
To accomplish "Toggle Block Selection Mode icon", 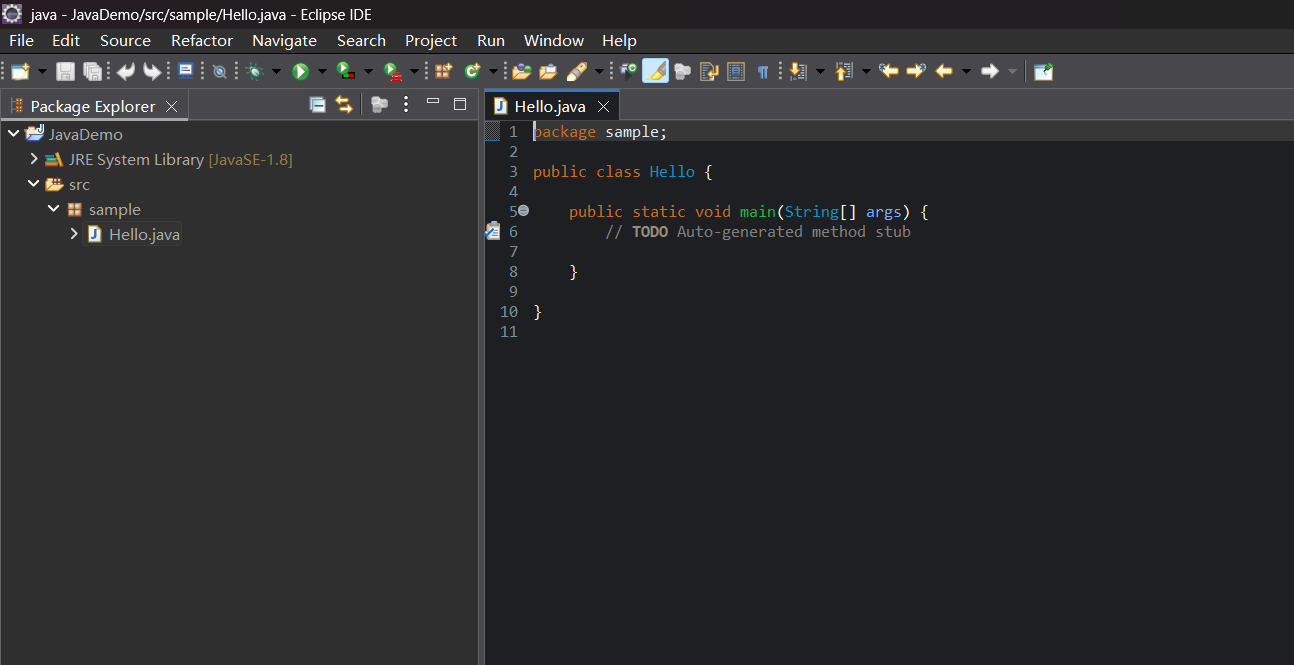I will click(x=736, y=71).
